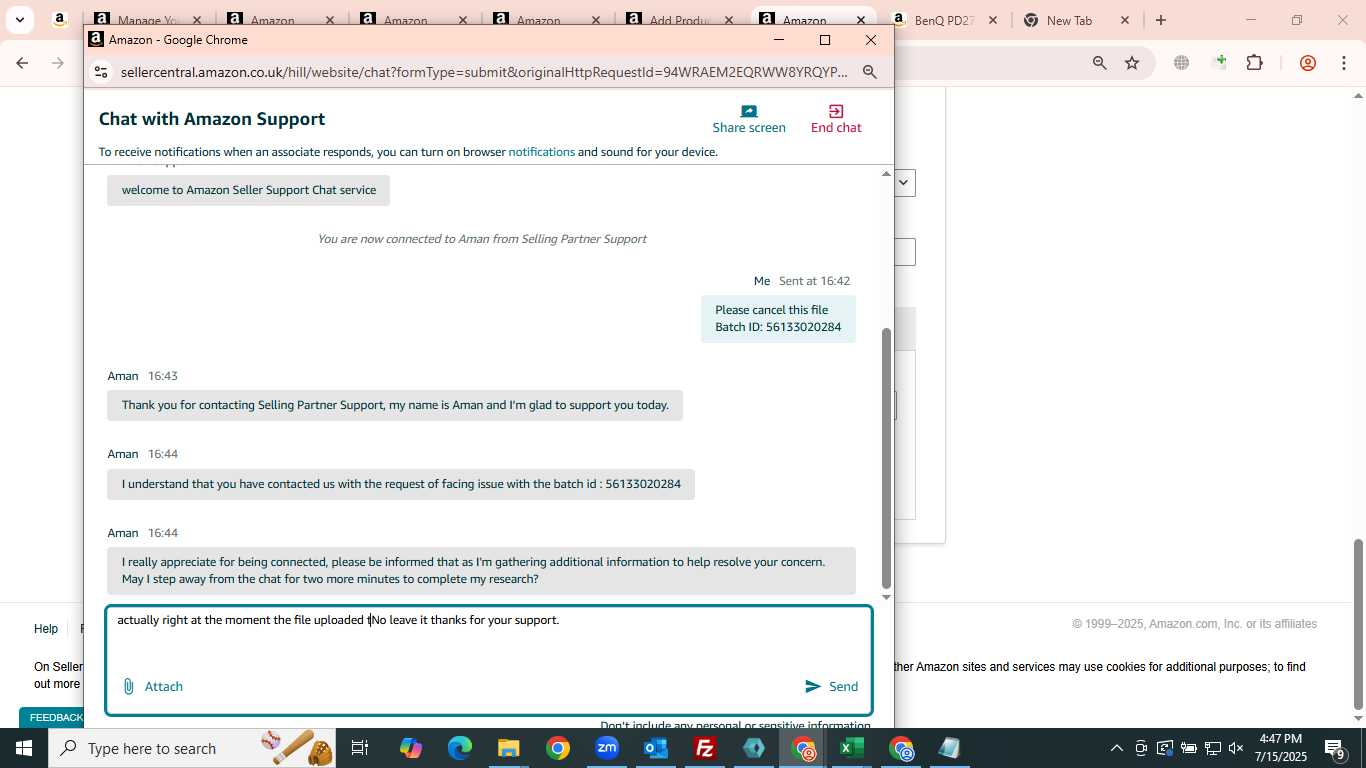
Task: Open File Explorer from taskbar
Action: (x=508, y=748)
